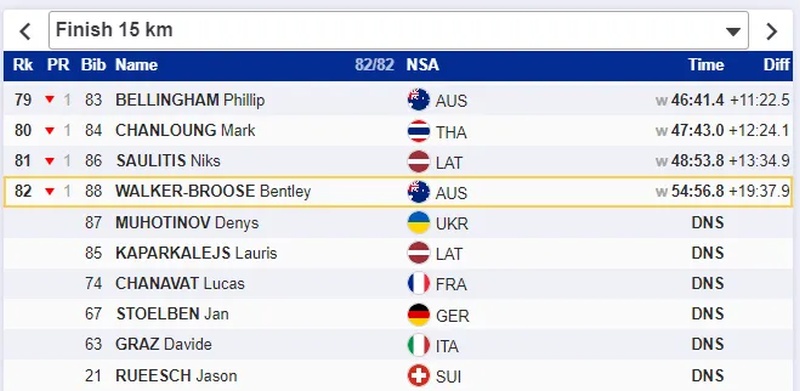This screenshot has width=800, height=391.
Task: Click the Italy flag icon for Graz
Action: pyautogui.click(x=418, y=345)
